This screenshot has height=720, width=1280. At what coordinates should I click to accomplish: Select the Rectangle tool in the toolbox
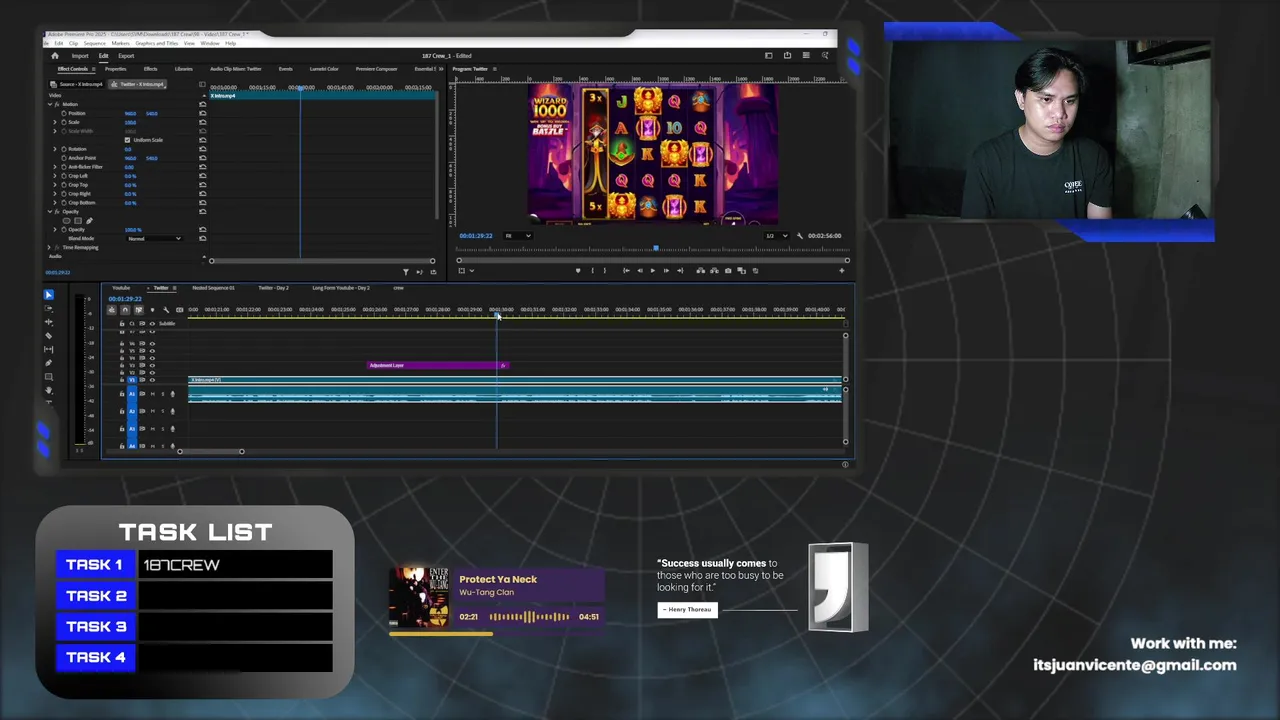(48, 377)
